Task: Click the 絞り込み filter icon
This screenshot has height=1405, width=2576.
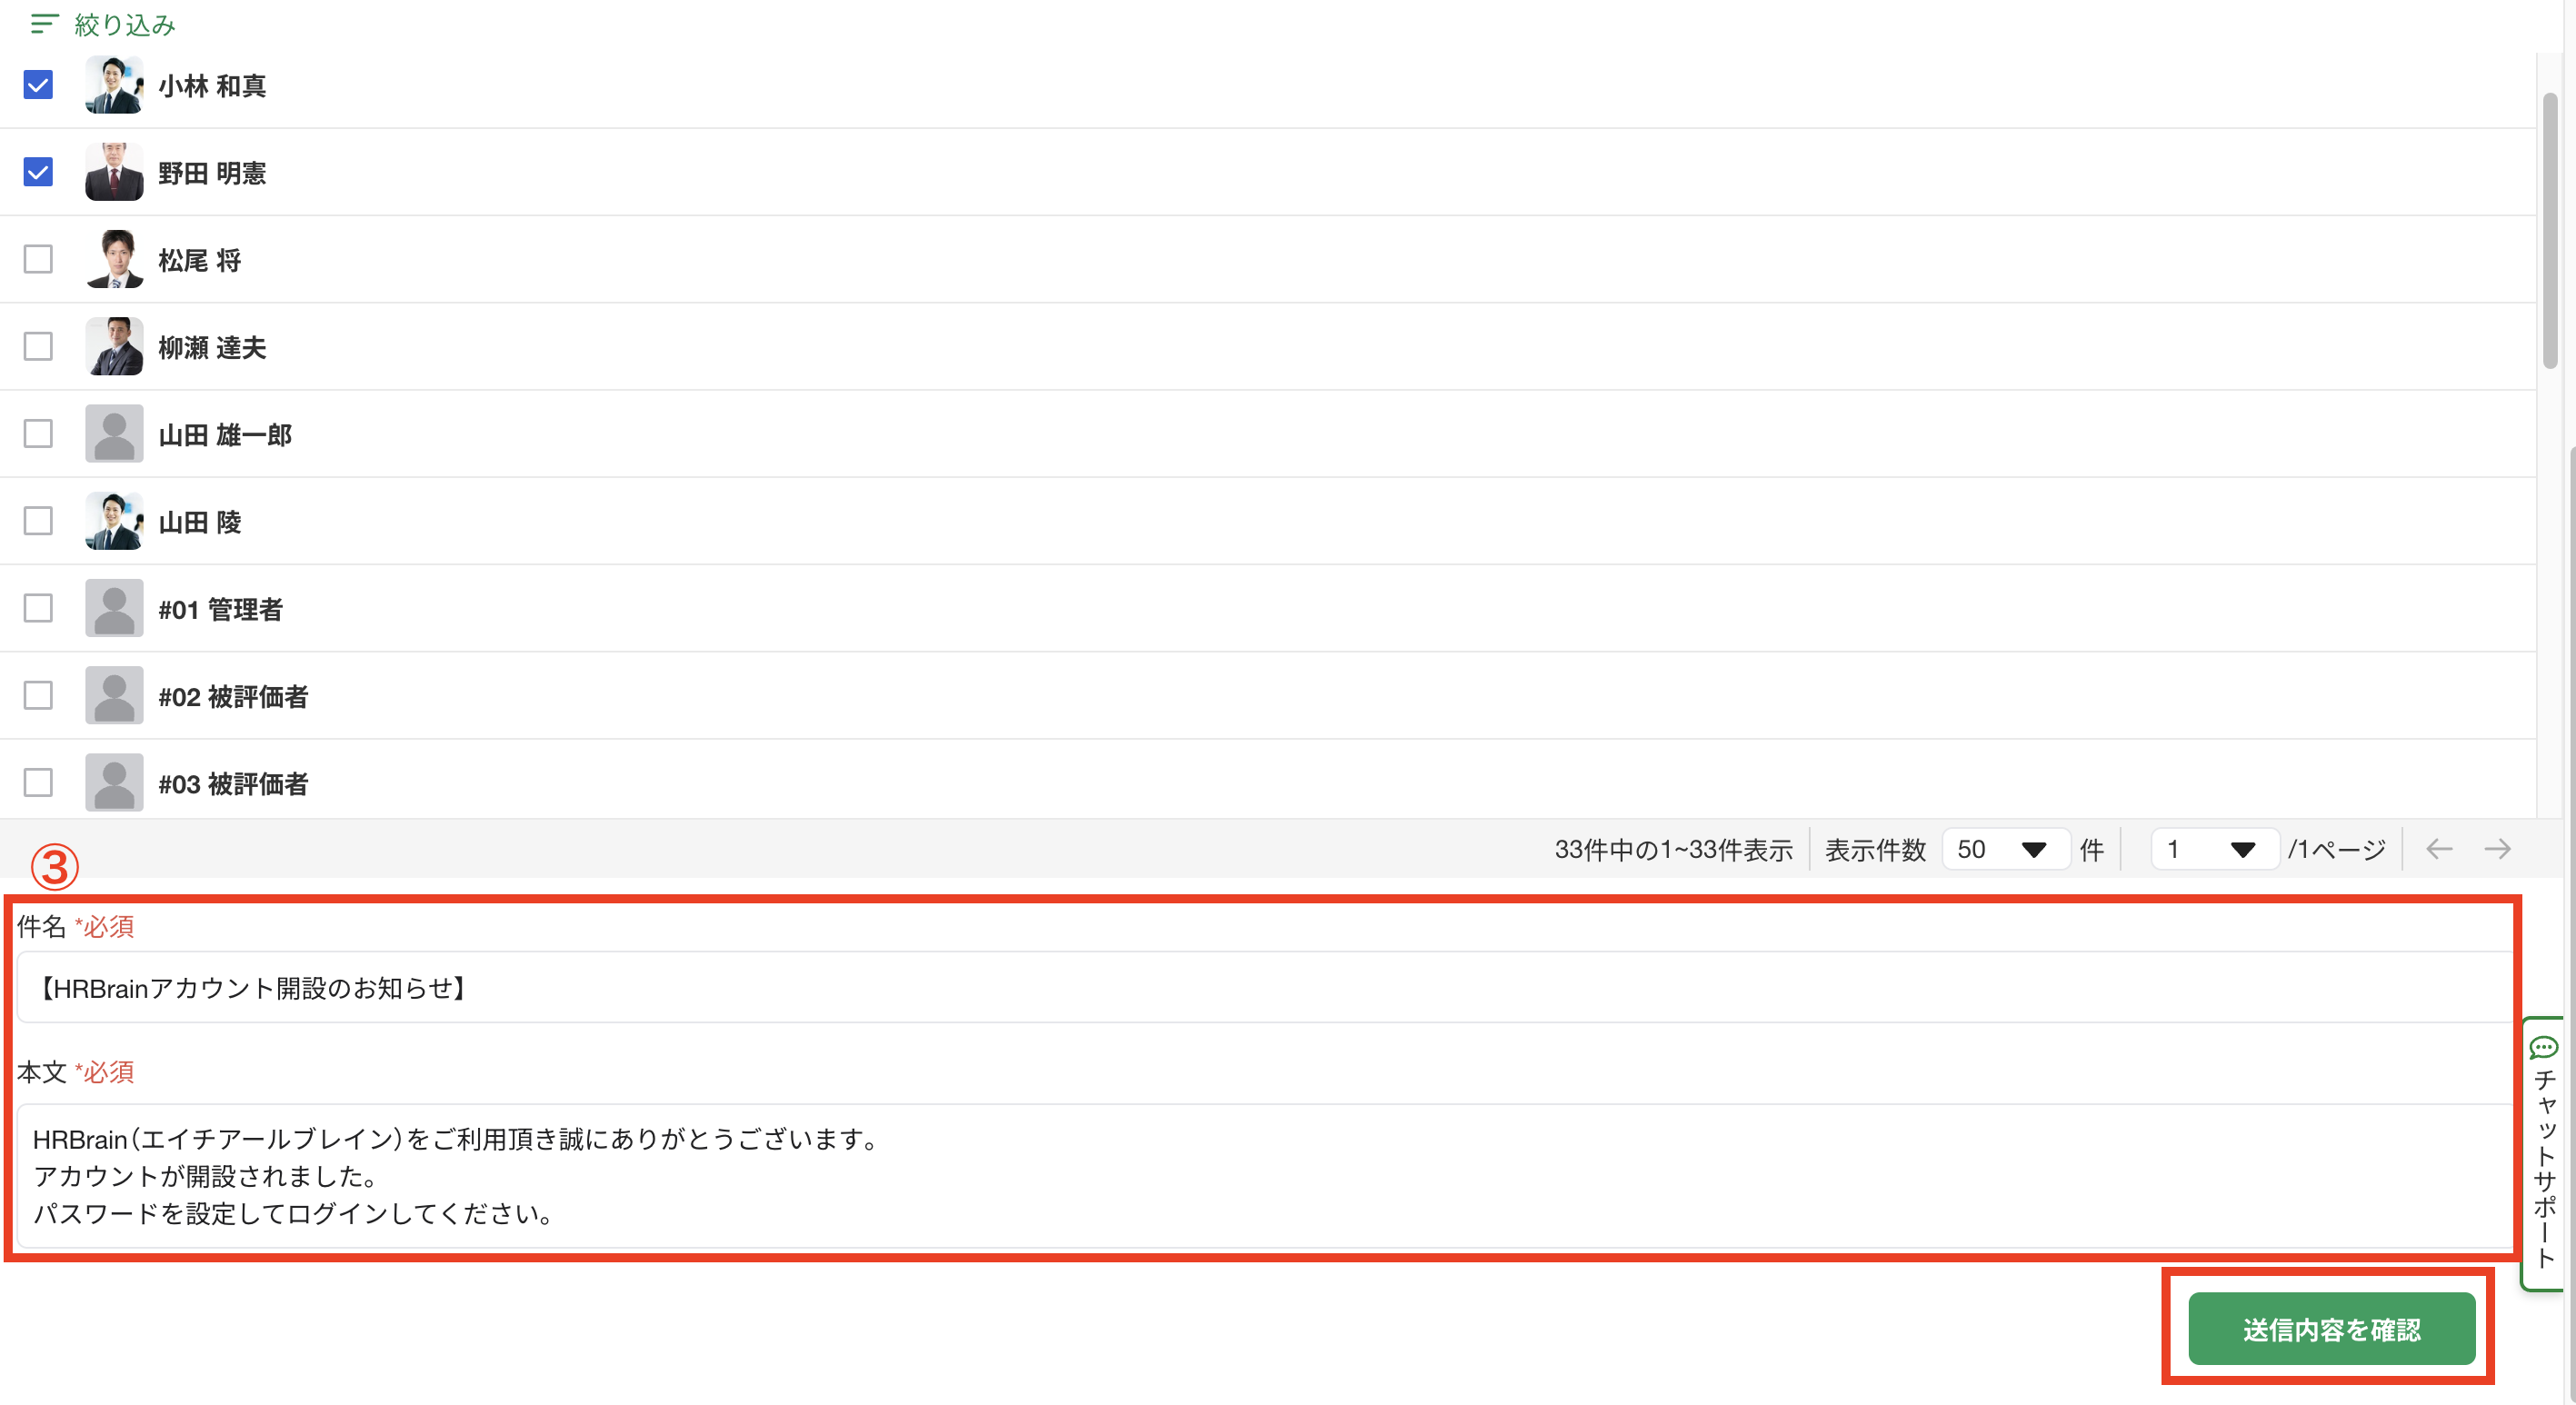Action: 44,24
